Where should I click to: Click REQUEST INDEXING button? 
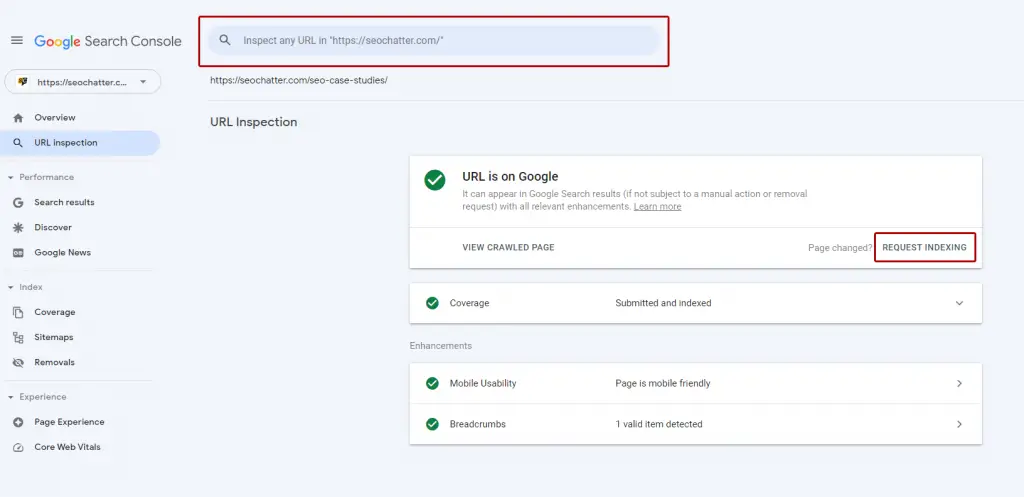tap(925, 248)
